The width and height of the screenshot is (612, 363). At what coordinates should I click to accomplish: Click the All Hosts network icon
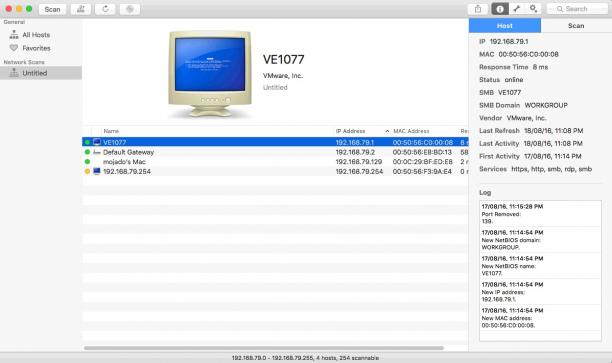[14, 35]
